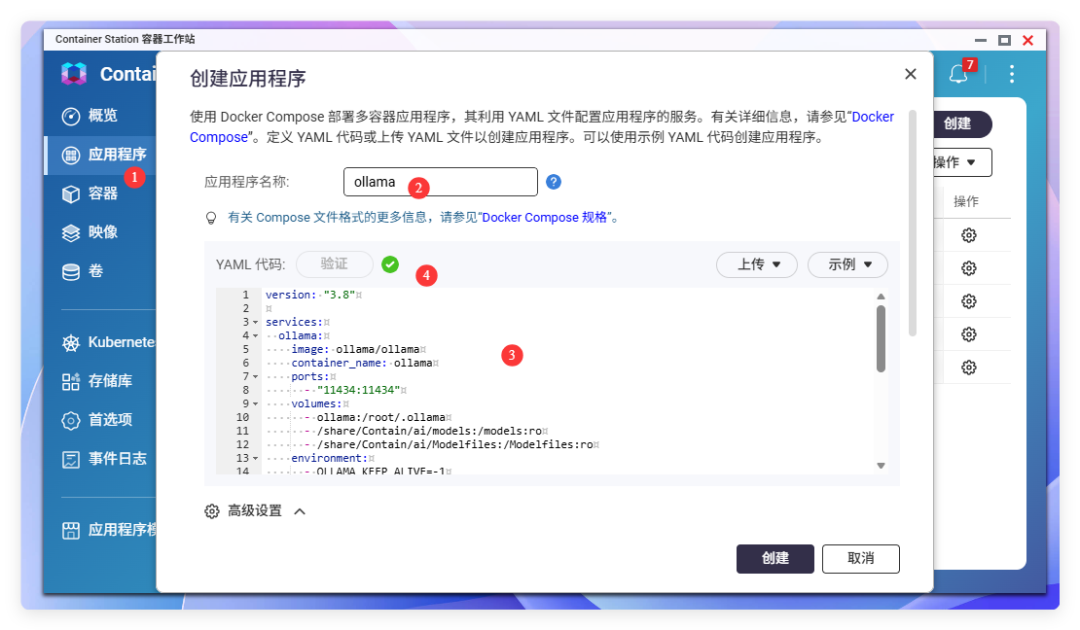Open the 卷 volumes section
The height and width of the screenshot is (630, 1080).
click(x=83, y=271)
